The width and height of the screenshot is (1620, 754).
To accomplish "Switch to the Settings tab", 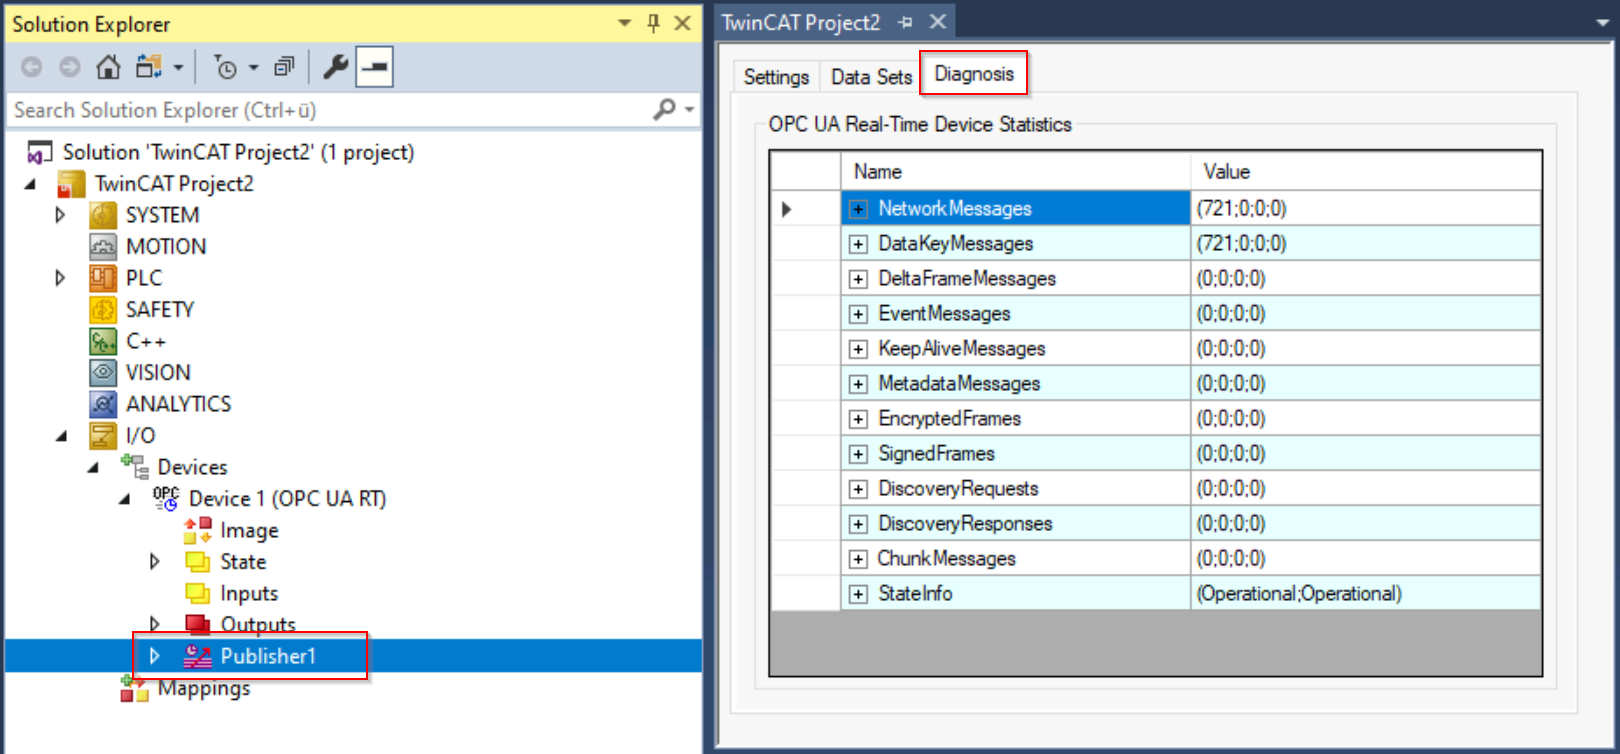I will click(776, 76).
